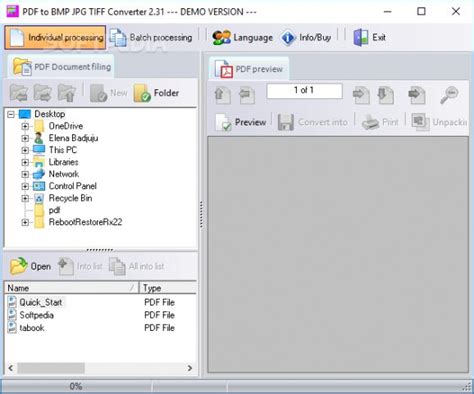Expand the Control Panel node
Viewport: 474px width, 394px height.
[25, 186]
